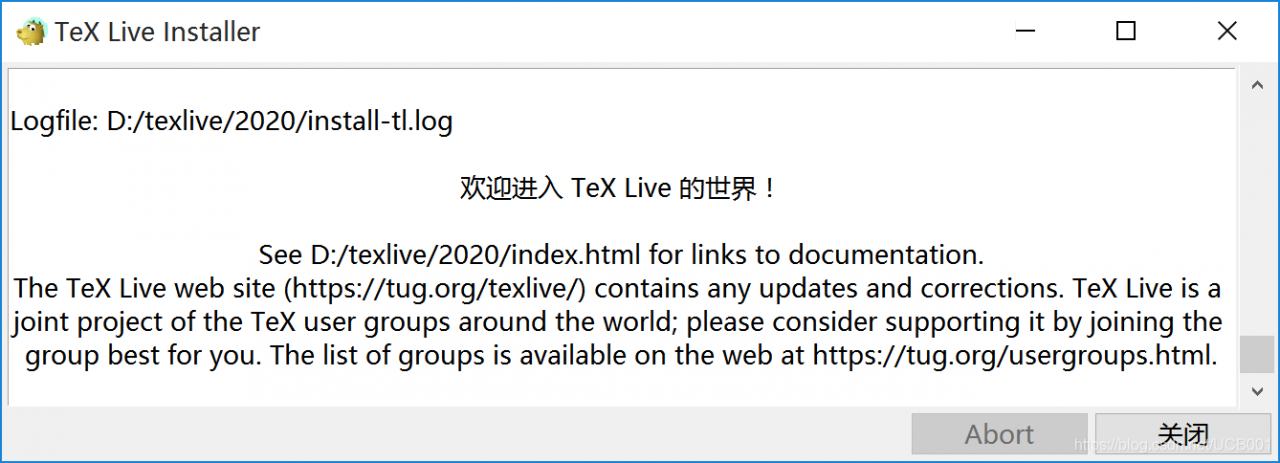This screenshot has width=1280, height=463.
Task: Click the 'group best for you' text line
Action: (621, 355)
